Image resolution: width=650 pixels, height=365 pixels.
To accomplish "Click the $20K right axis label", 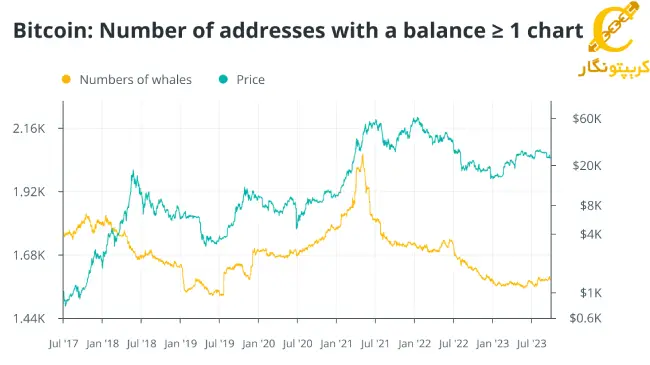I will click(587, 166).
